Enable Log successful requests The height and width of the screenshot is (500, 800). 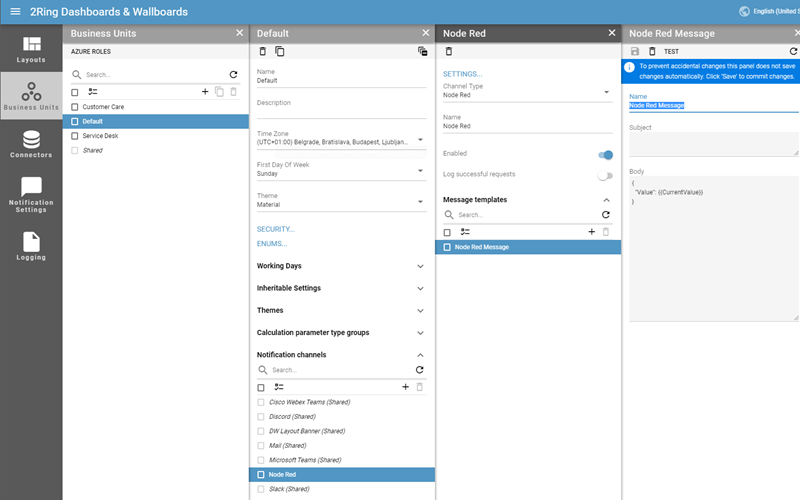coord(604,175)
